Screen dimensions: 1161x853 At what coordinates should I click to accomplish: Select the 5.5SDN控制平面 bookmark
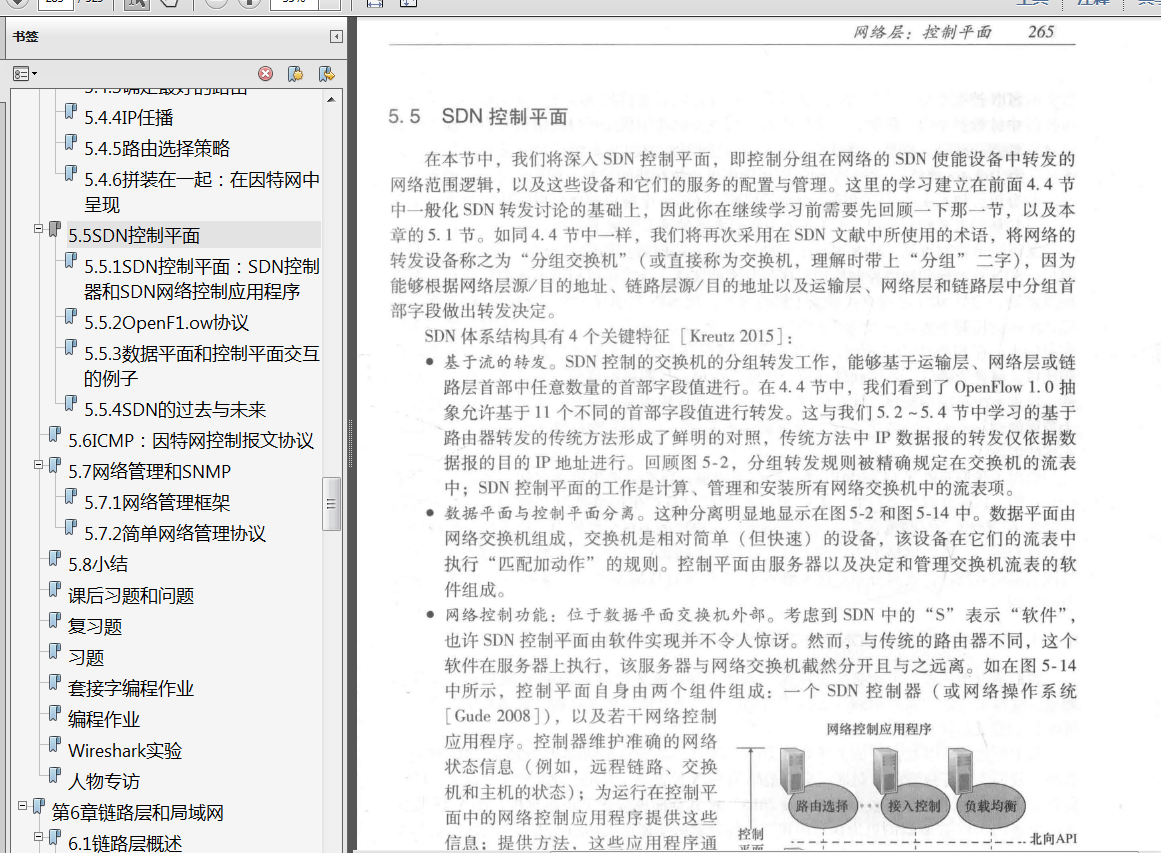pyautogui.click(x=134, y=235)
